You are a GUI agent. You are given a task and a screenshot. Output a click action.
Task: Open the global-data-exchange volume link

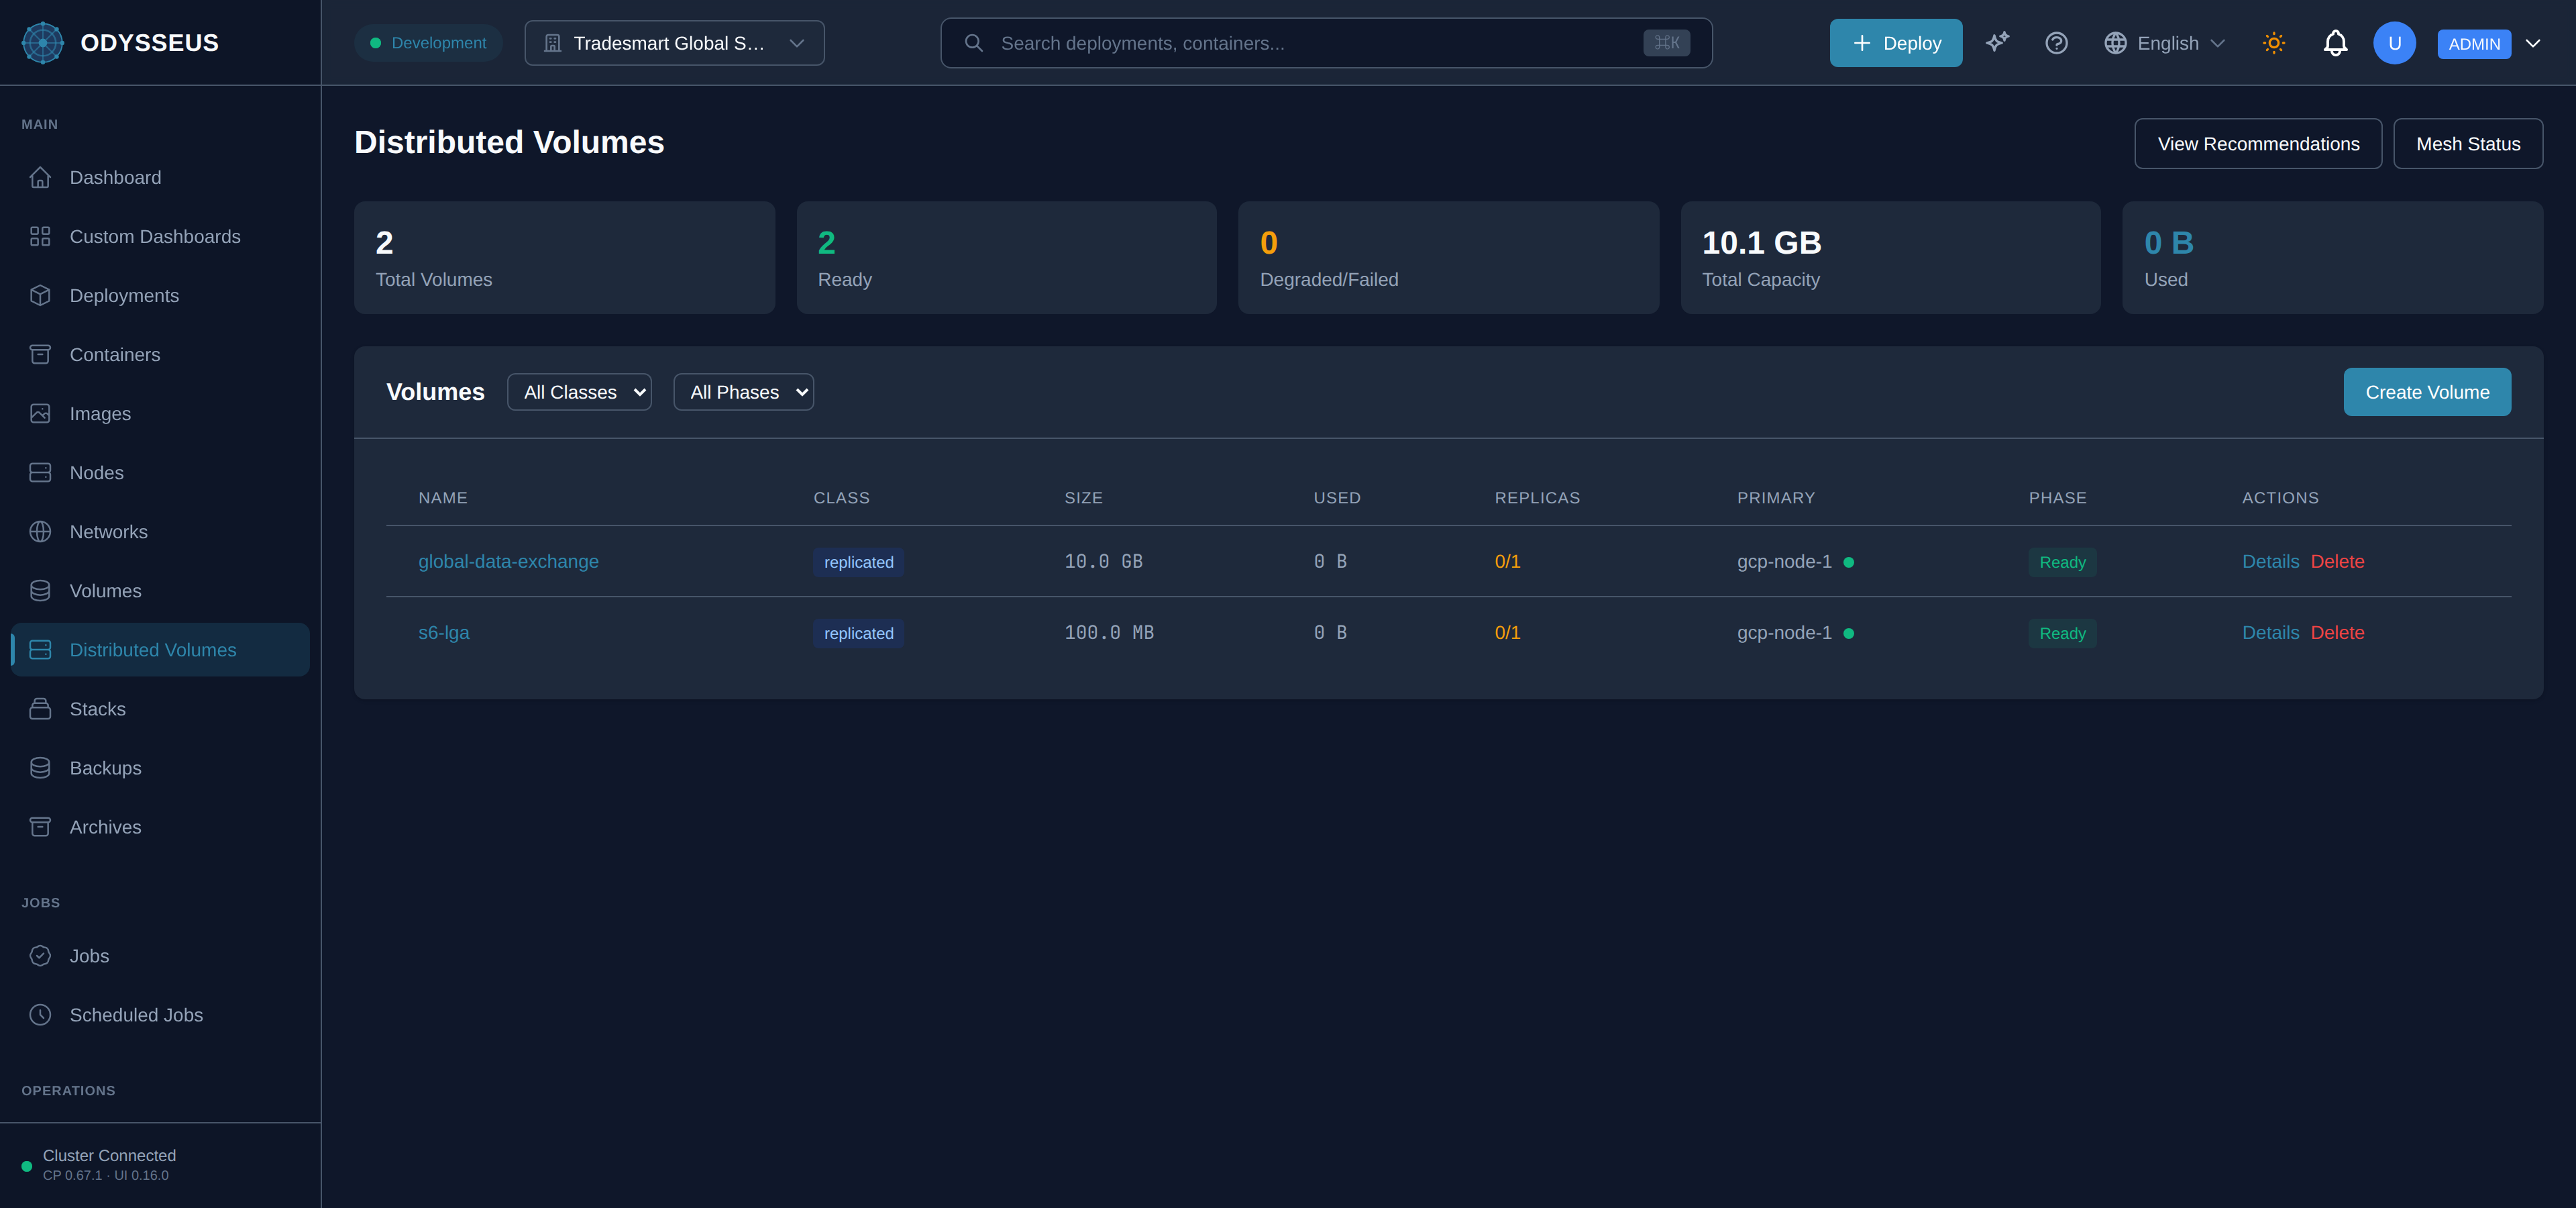508,561
